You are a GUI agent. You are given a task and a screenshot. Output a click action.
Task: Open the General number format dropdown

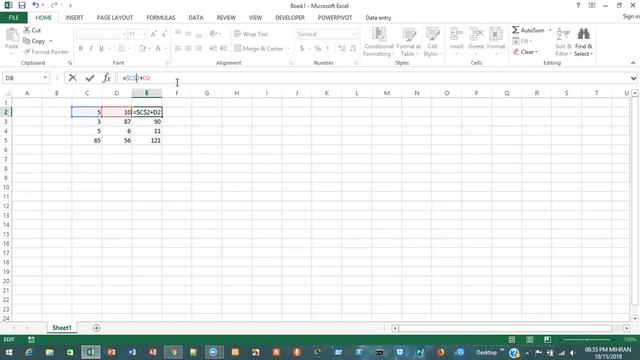point(354,34)
